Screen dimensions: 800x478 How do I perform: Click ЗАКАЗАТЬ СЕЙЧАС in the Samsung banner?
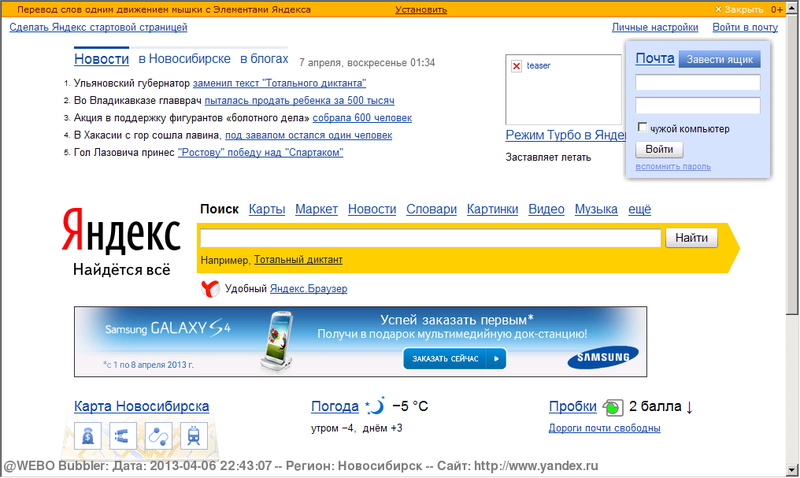click(x=455, y=359)
